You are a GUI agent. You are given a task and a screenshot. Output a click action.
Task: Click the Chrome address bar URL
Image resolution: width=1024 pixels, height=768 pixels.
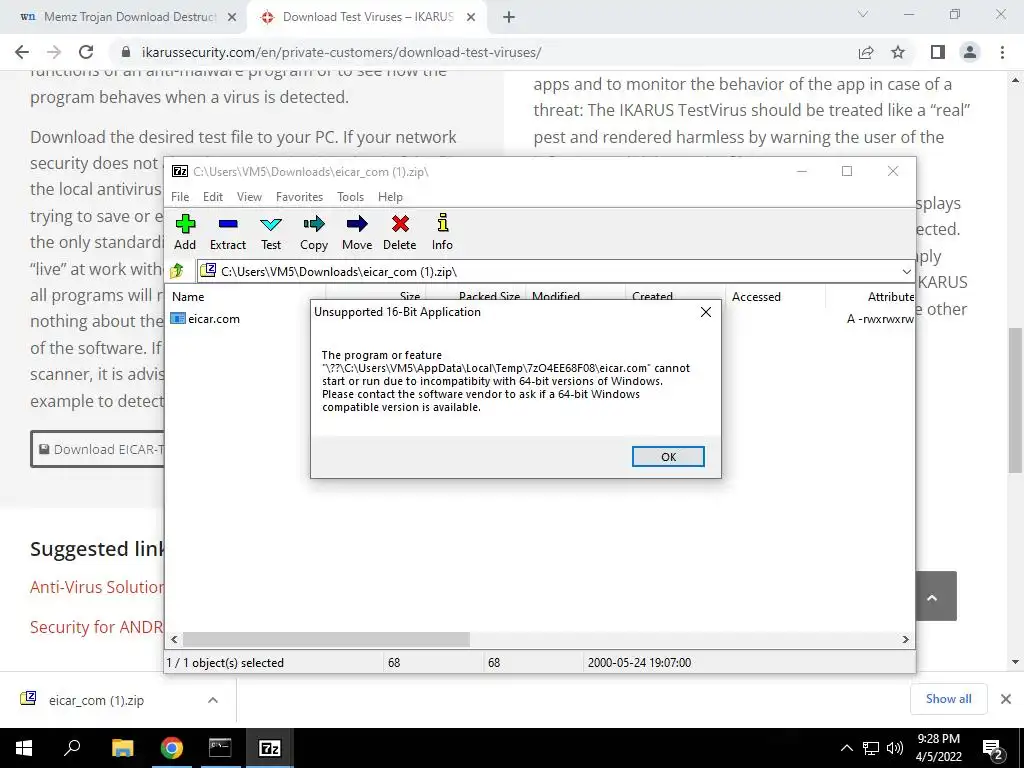342,52
